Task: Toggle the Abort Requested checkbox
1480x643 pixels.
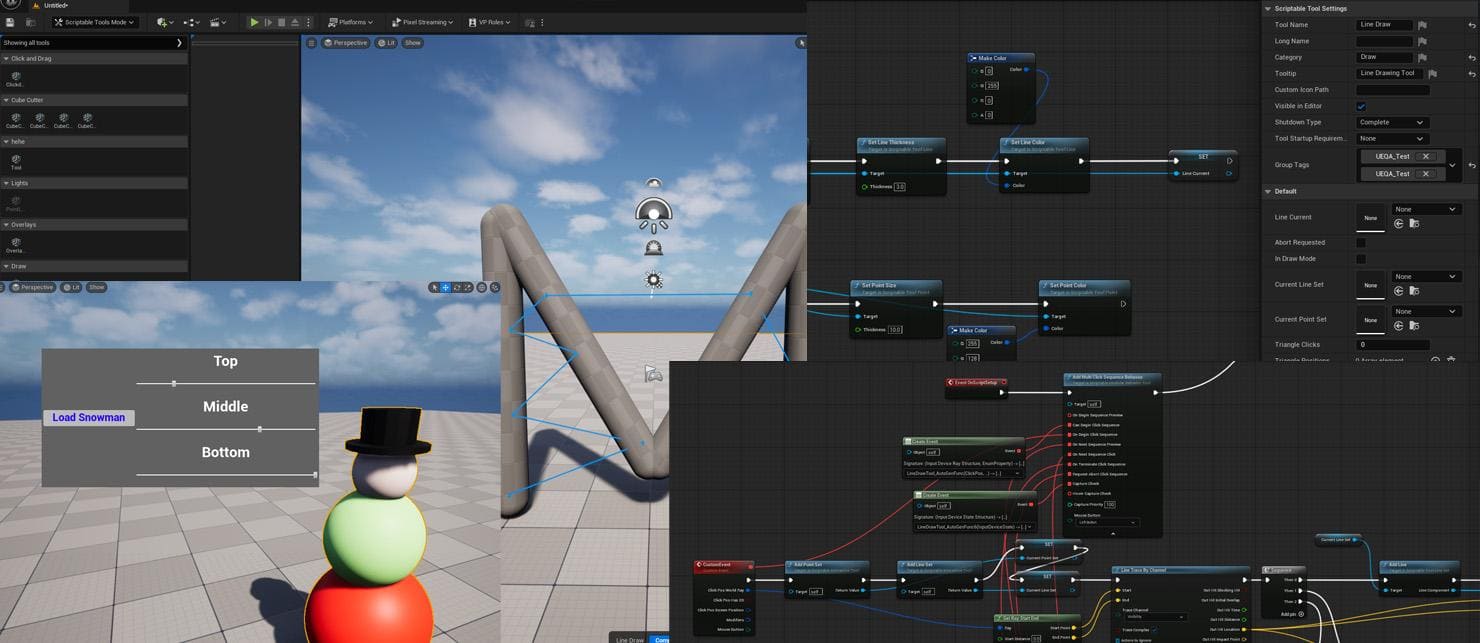Action: (1360, 242)
